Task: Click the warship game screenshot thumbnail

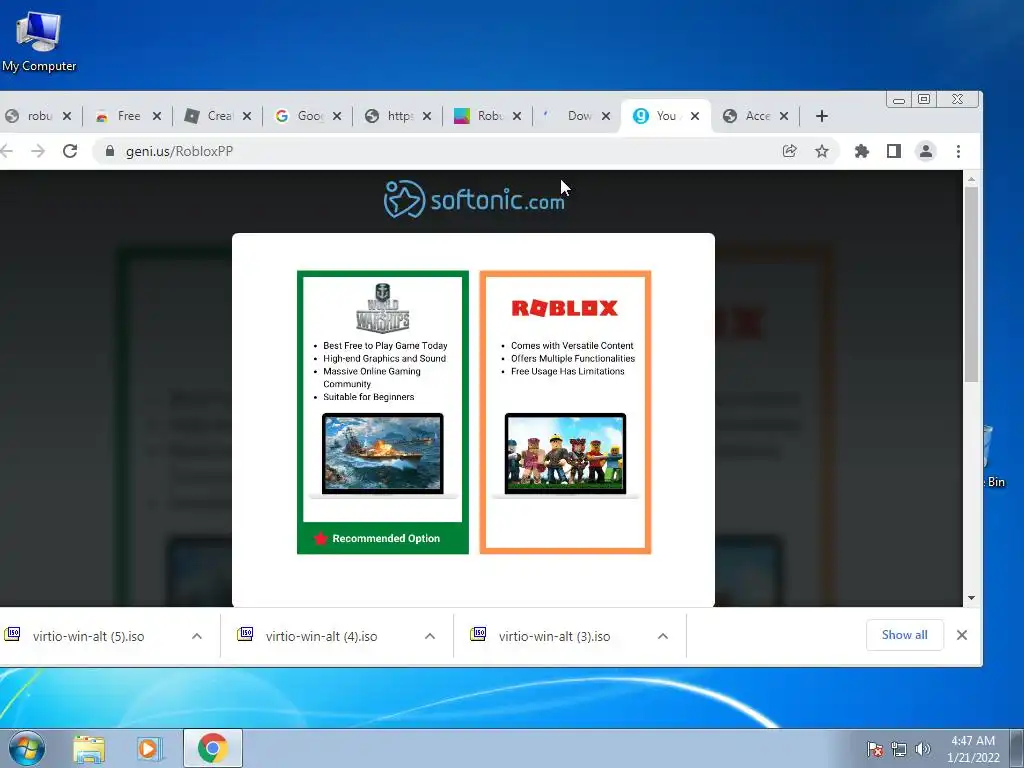Action: click(x=383, y=454)
